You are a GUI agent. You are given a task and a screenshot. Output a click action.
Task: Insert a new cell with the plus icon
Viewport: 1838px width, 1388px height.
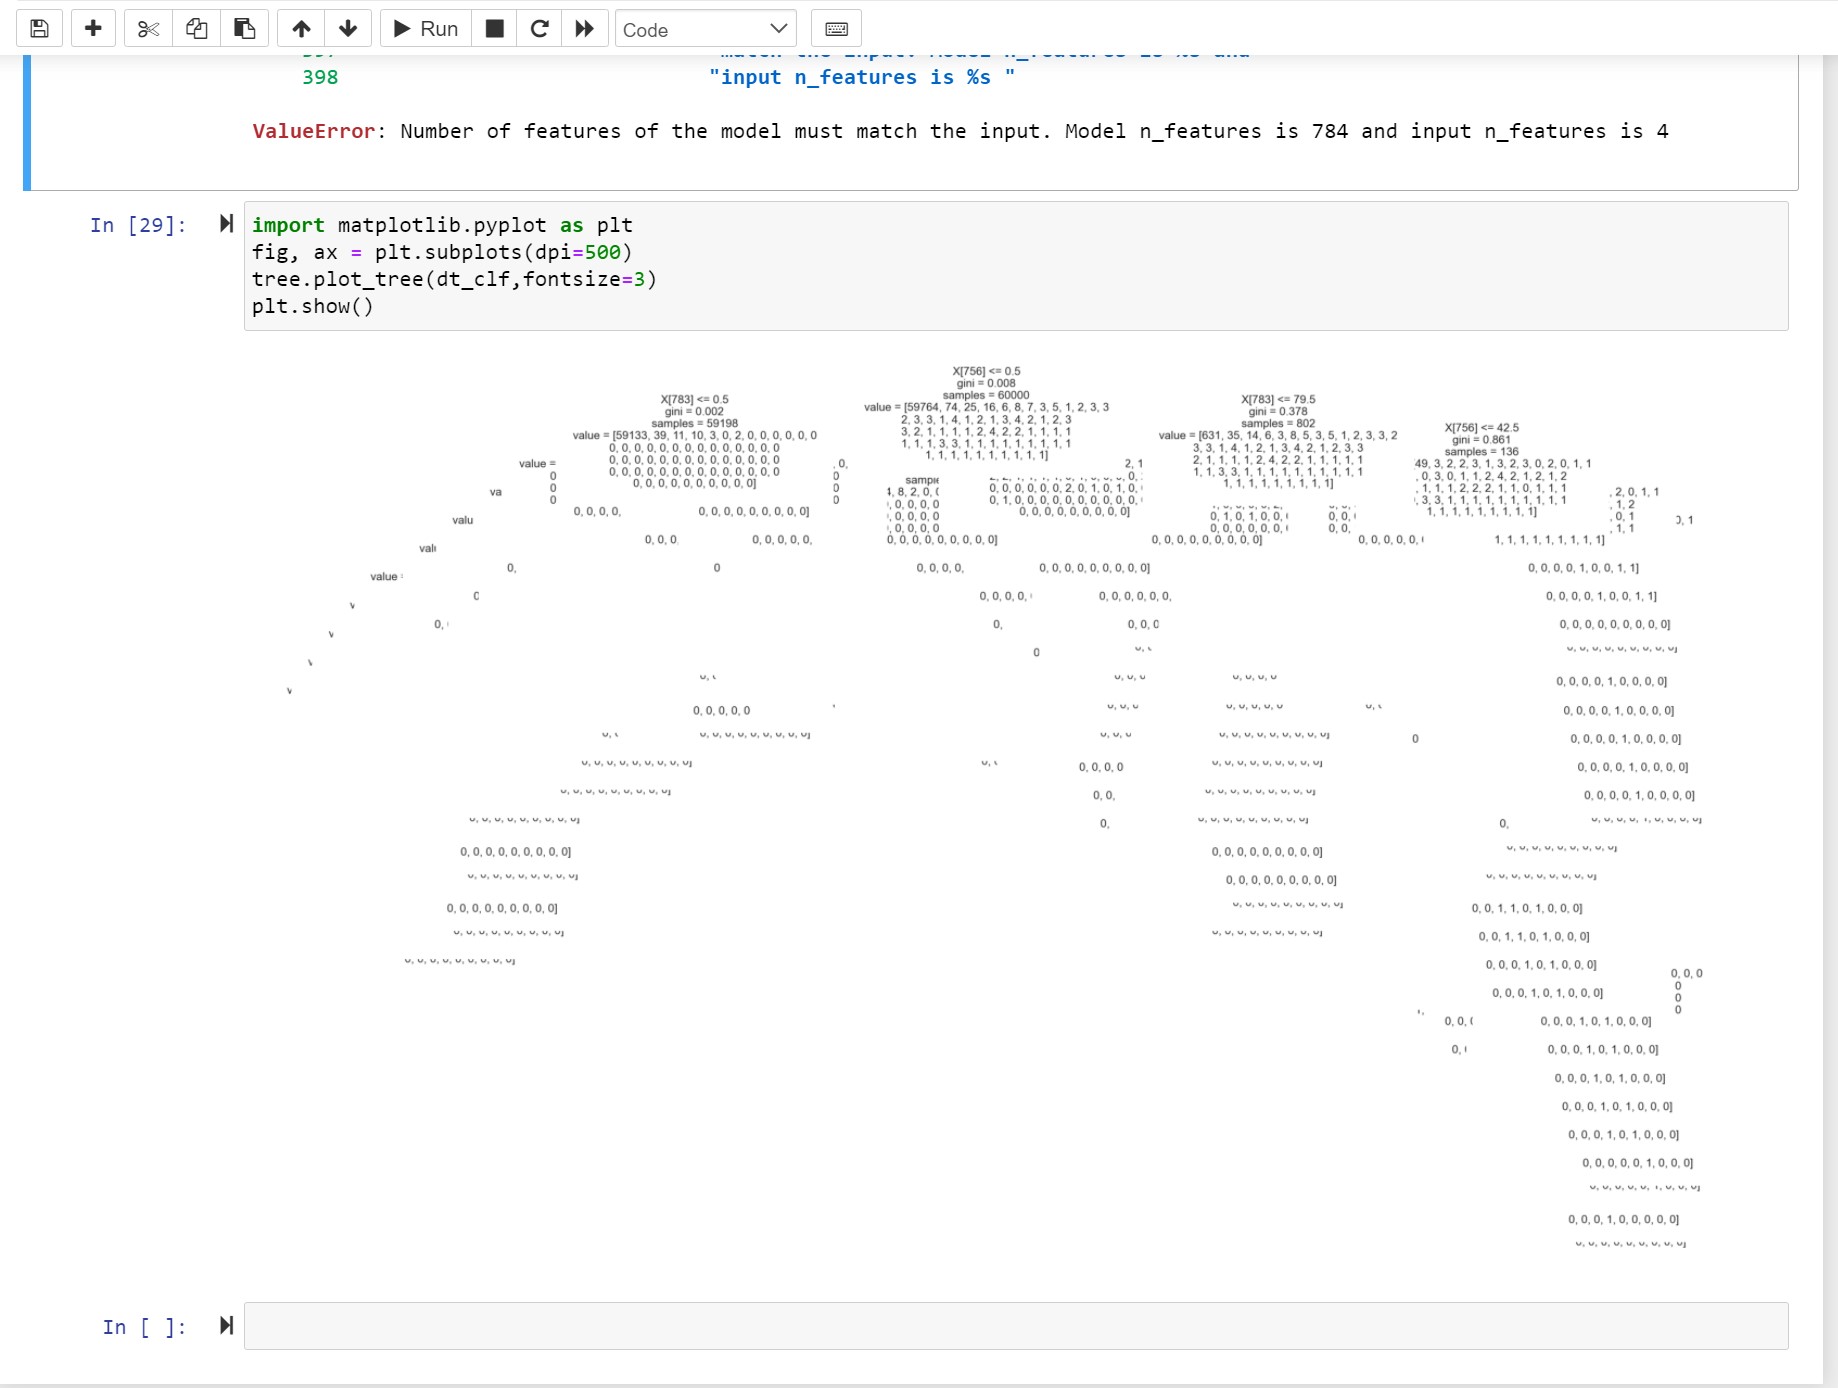pyautogui.click(x=93, y=28)
